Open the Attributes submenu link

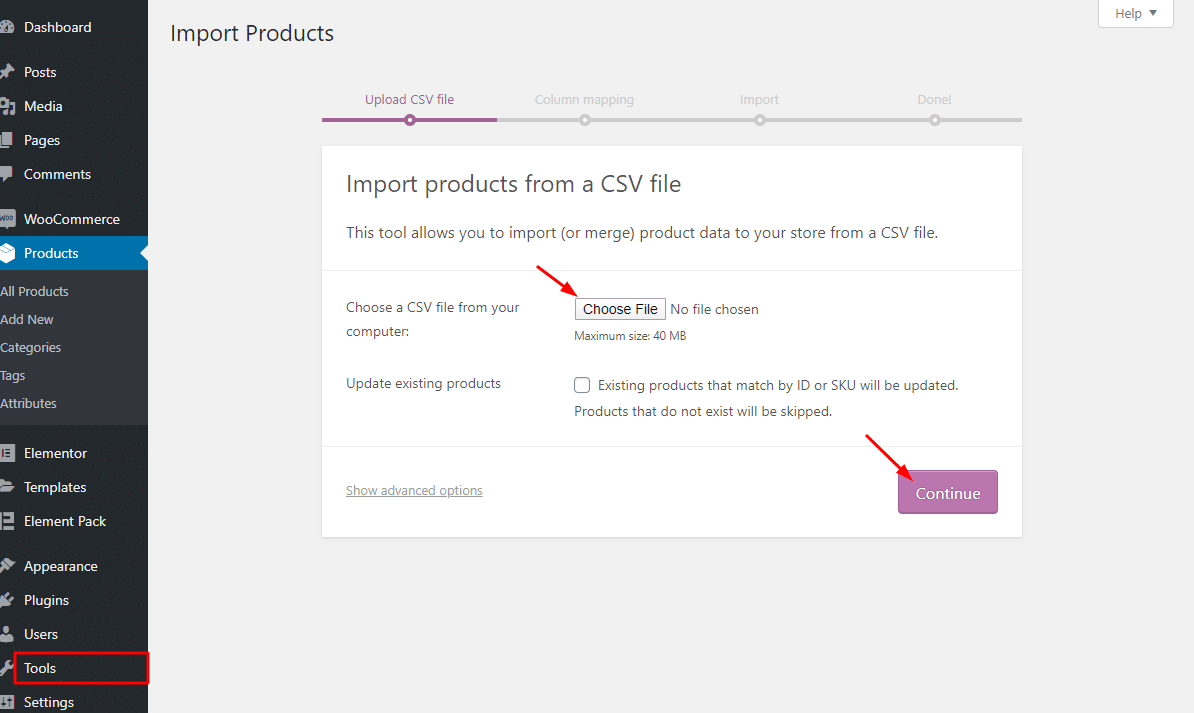tap(29, 403)
